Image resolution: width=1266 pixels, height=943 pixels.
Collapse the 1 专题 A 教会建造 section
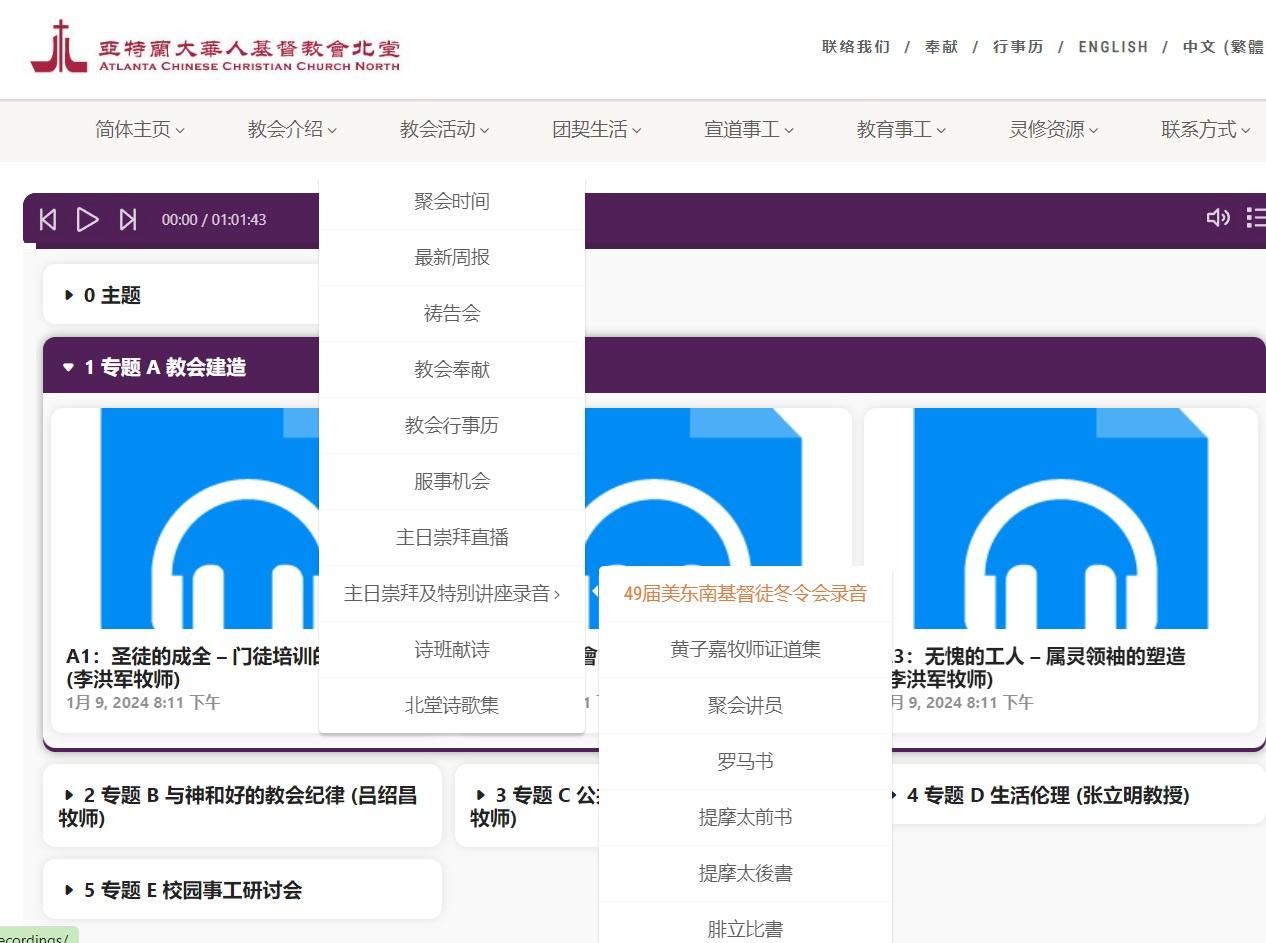[x=155, y=367]
